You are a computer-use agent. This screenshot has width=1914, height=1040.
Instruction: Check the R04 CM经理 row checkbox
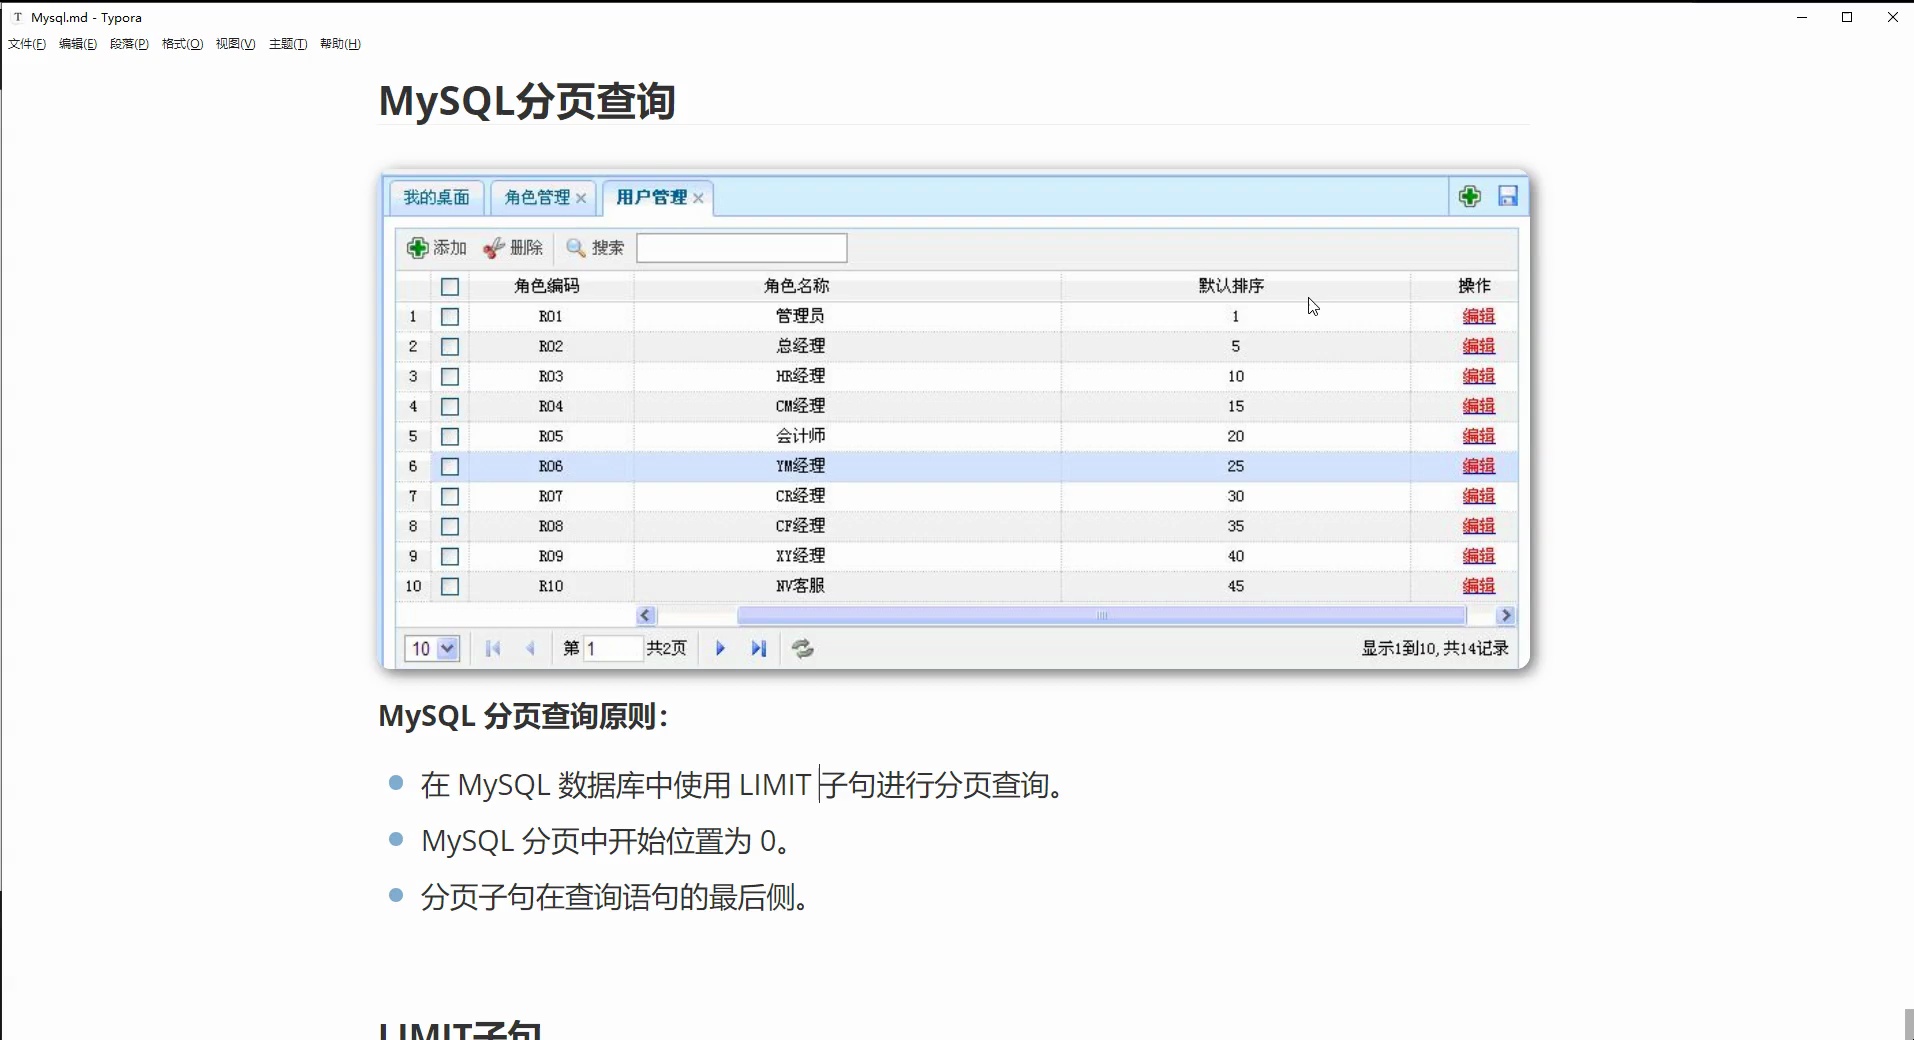click(x=450, y=407)
